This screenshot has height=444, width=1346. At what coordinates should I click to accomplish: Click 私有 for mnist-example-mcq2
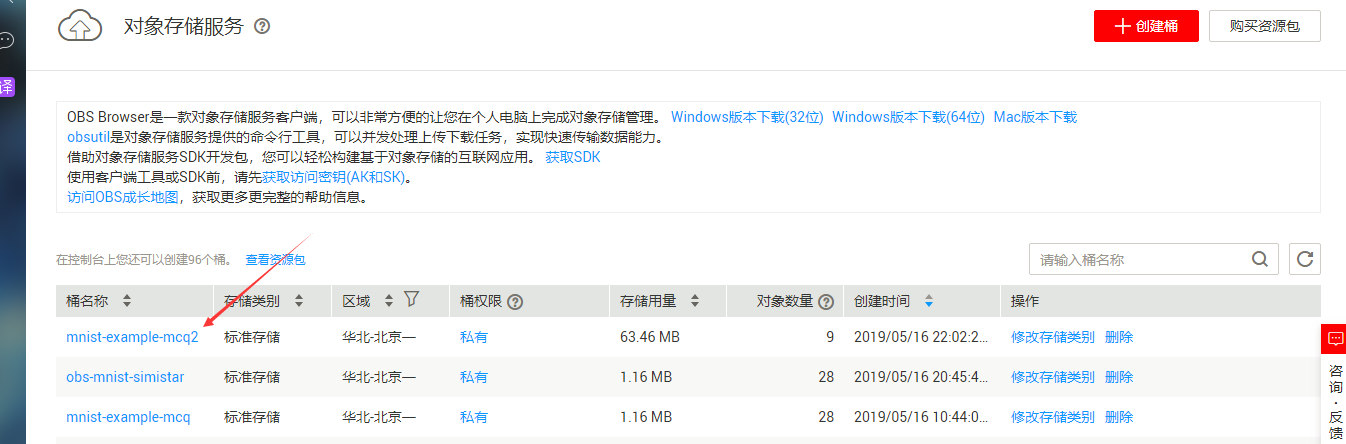point(474,337)
